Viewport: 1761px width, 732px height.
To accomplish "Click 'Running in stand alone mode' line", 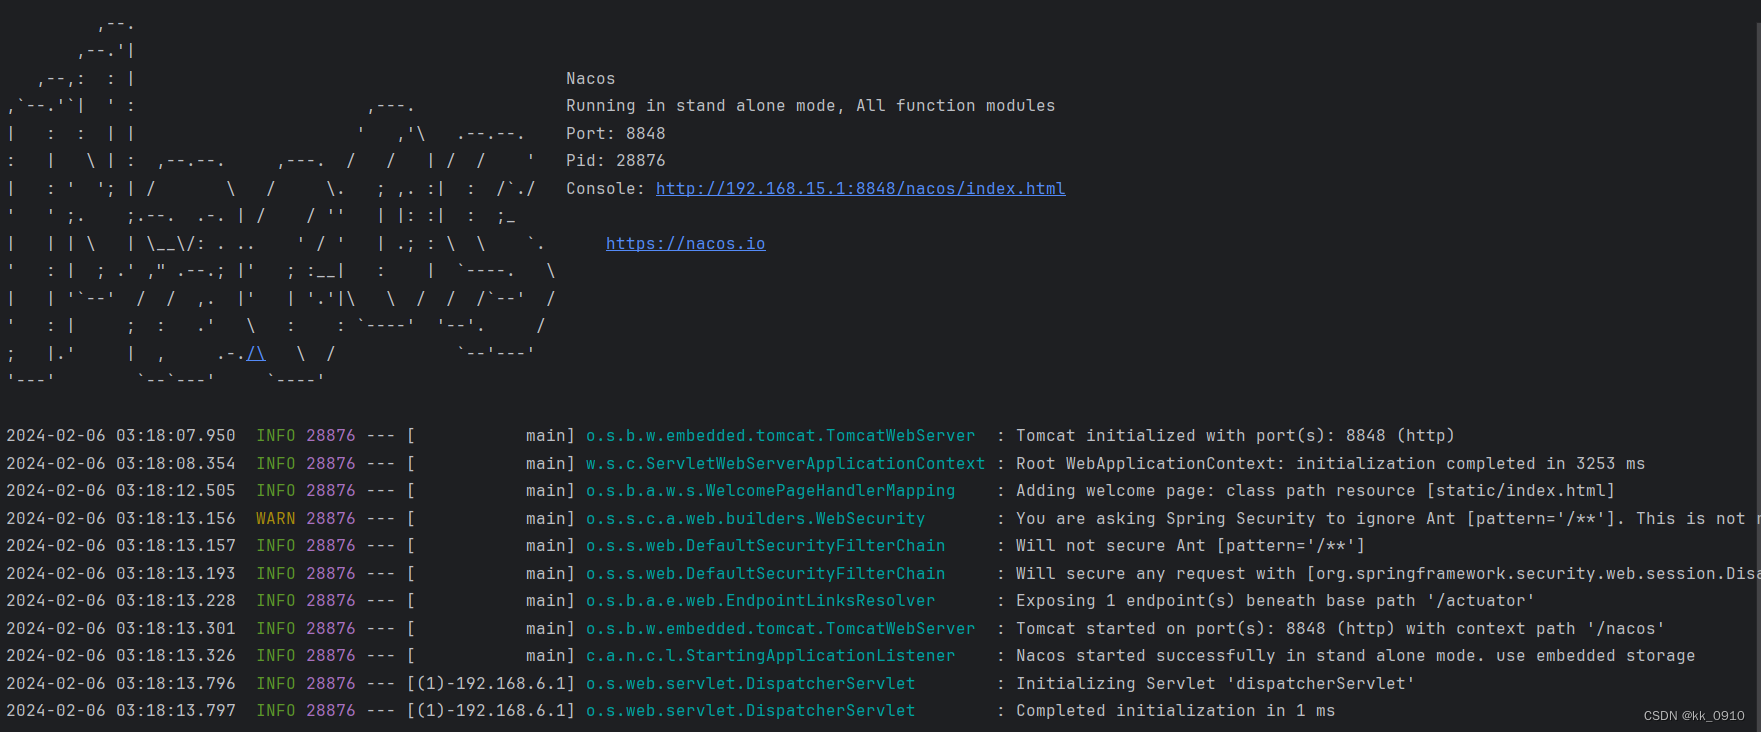I will click(810, 106).
